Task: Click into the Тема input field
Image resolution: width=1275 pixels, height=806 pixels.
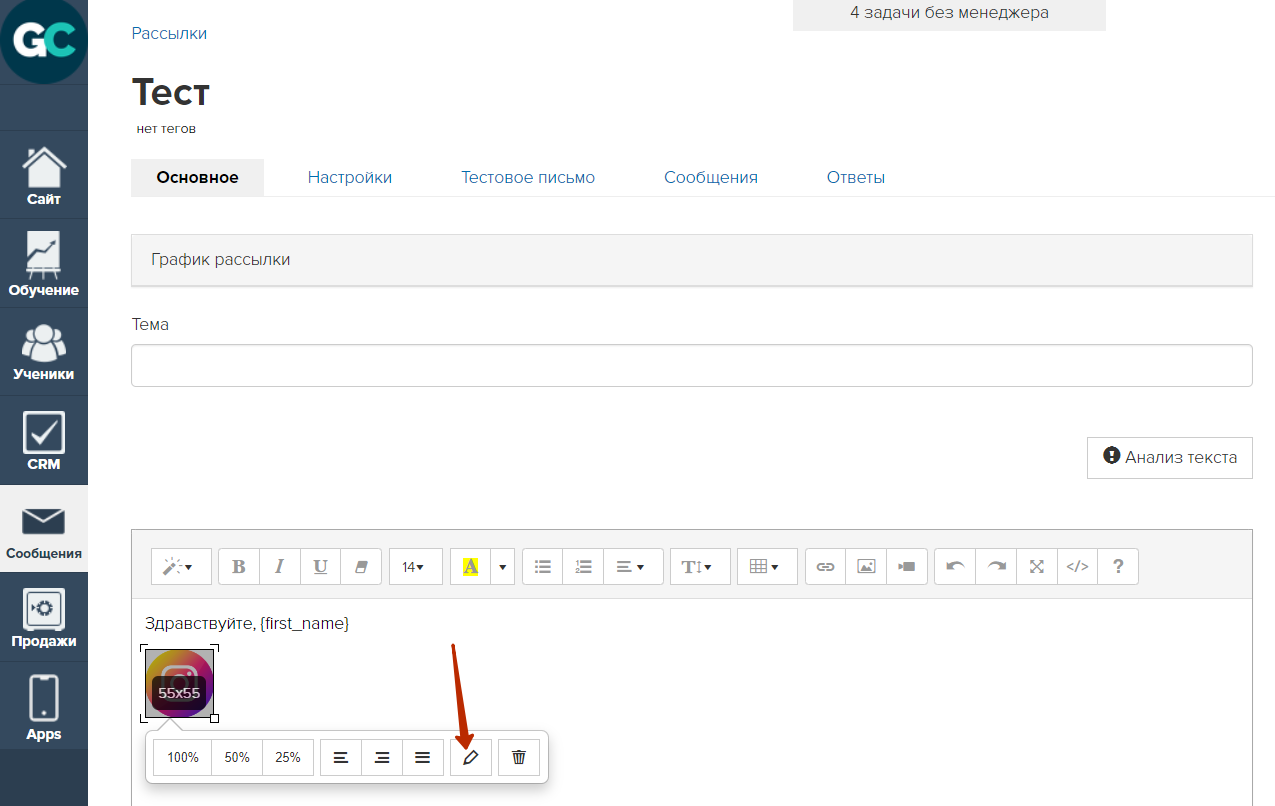Action: (691, 365)
